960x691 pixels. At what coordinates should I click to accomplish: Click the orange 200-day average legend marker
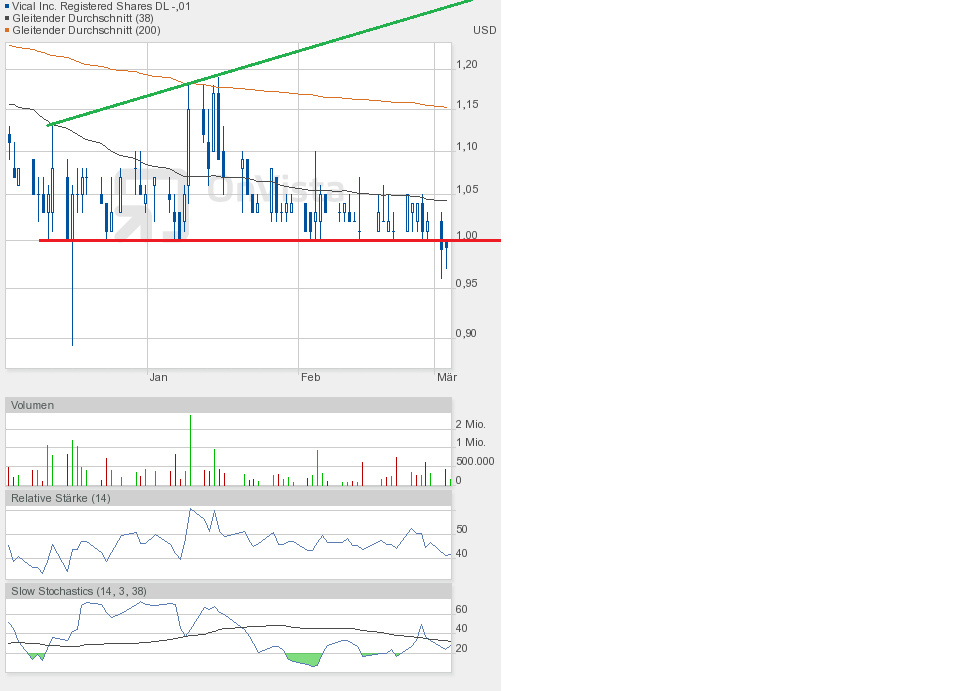pyautogui.click(x=7, y=30)
